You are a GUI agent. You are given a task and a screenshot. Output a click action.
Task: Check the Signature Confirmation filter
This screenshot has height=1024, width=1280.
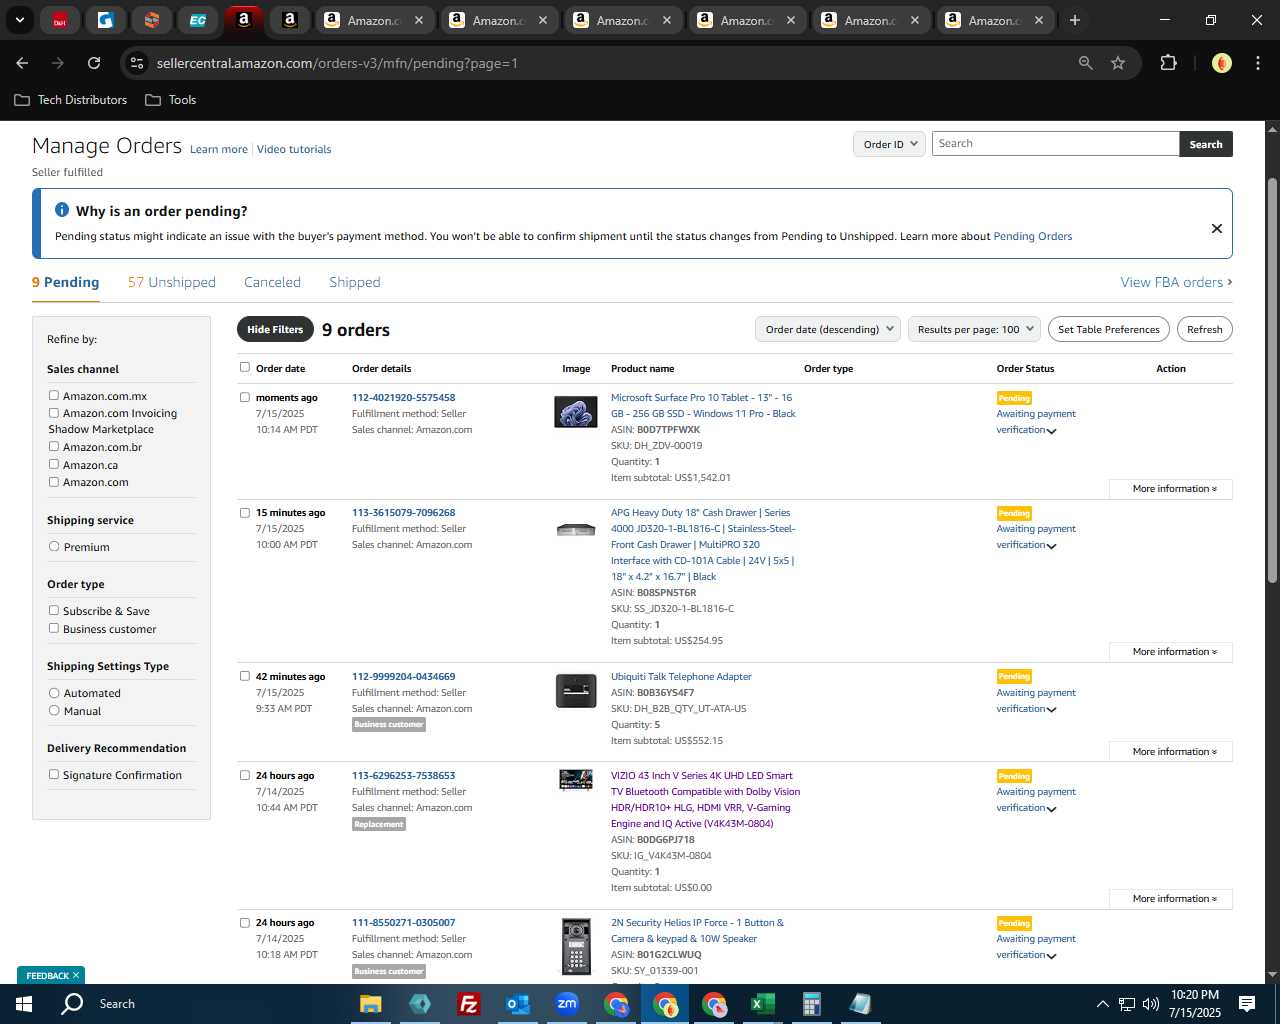pos(54,774)
